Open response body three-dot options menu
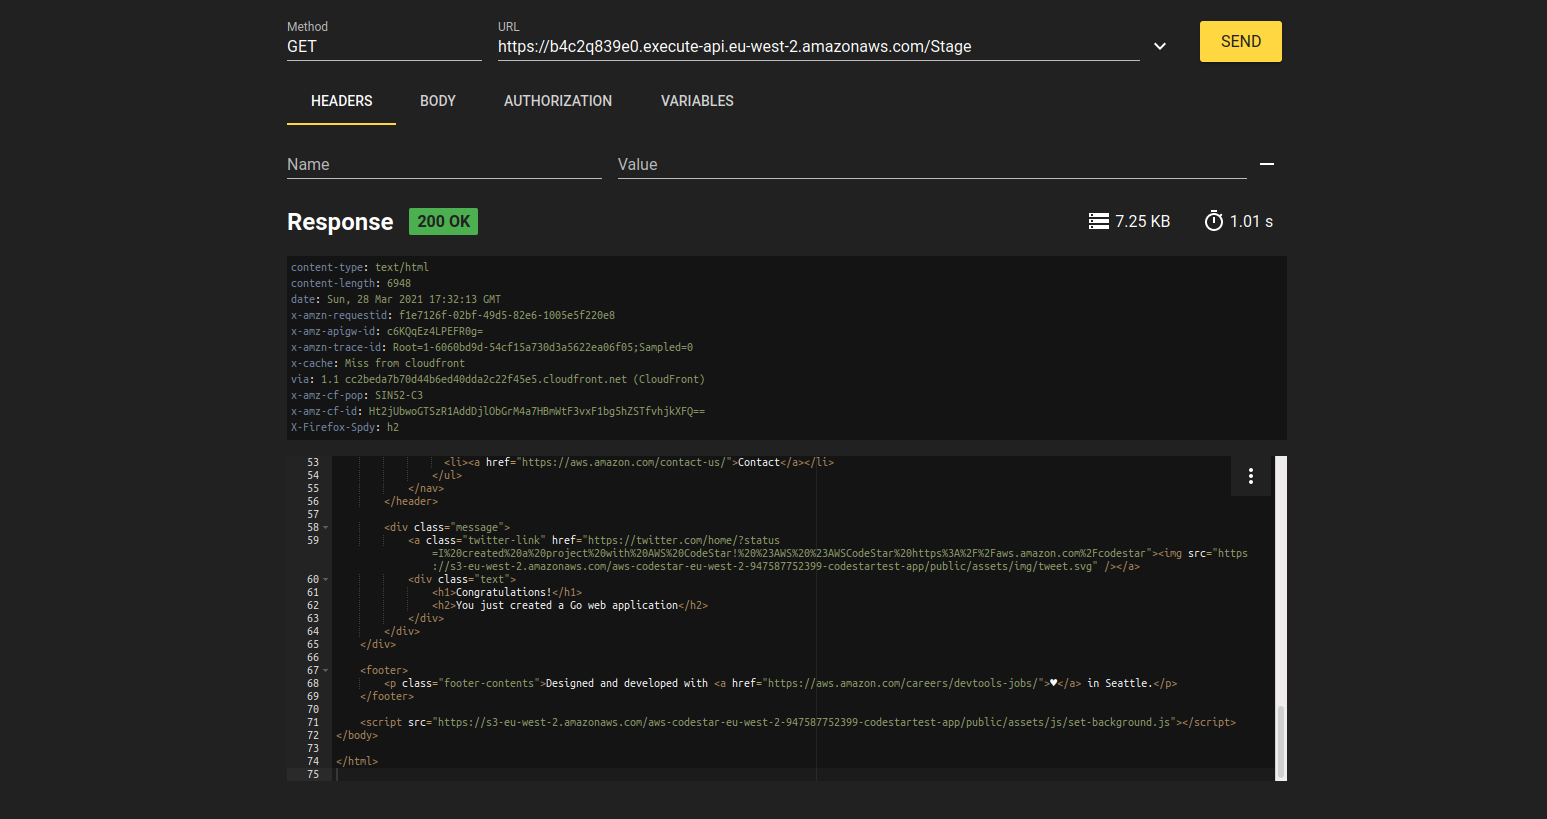The height and width of the screenshot is (819, 1547). pyautogui.click(x=1250, y=476)
